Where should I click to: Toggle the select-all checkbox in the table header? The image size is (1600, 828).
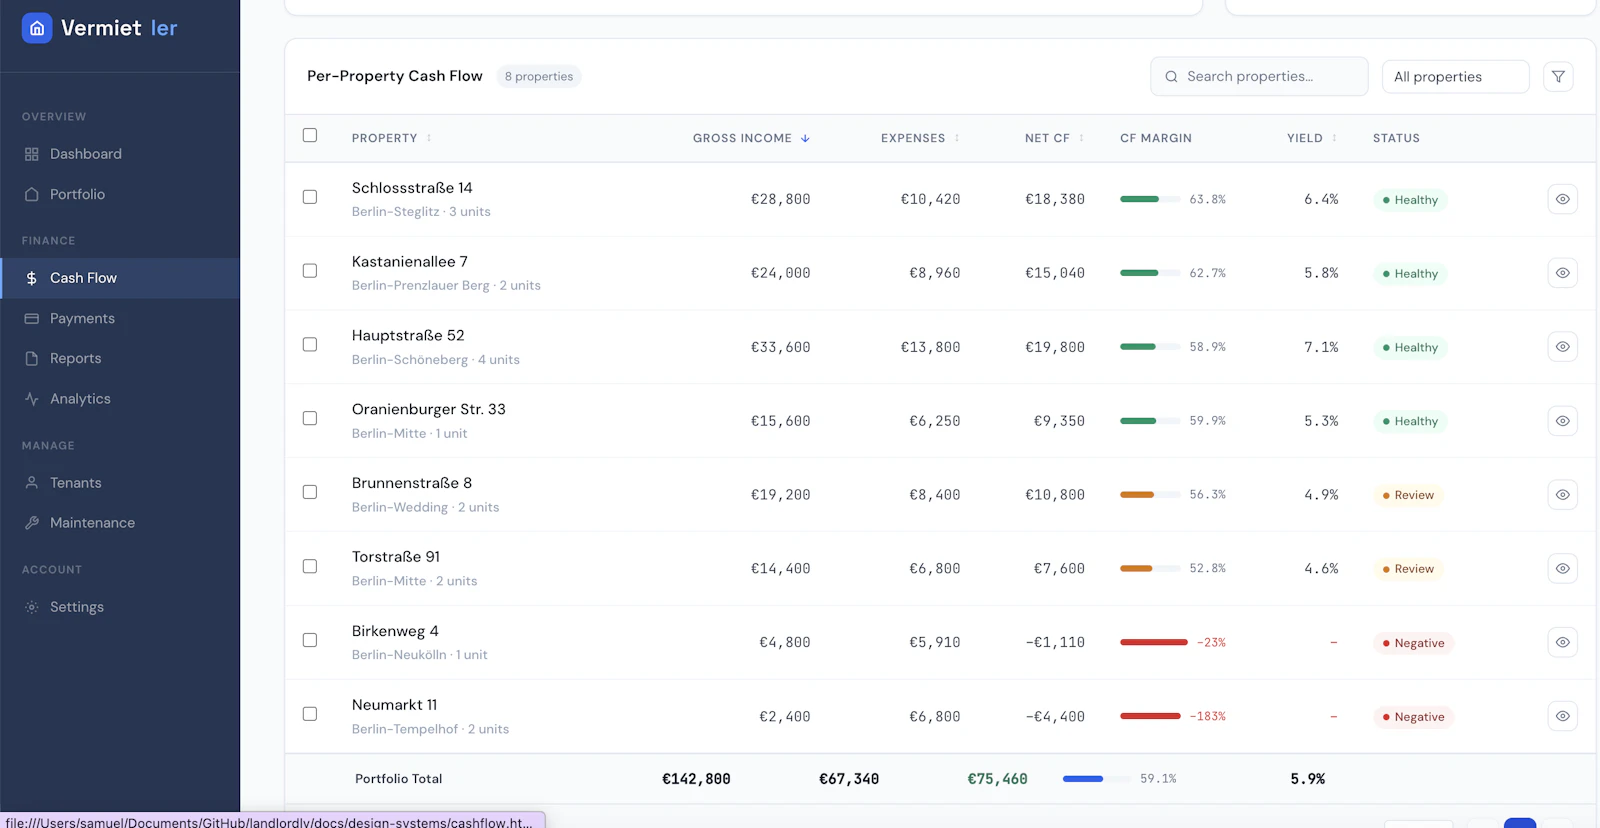(x=310, y=135)
